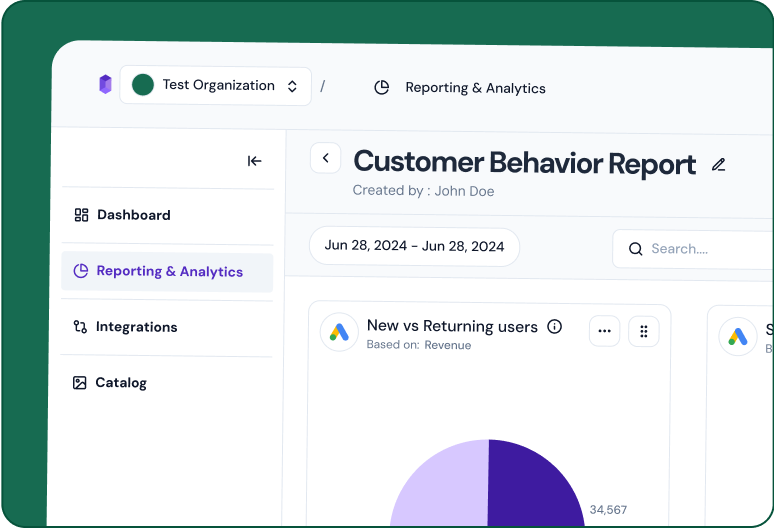Click the Integrations branch icon
Image resolution: width=774 pixels, height=528 pixels.
(x=80, y=327)
